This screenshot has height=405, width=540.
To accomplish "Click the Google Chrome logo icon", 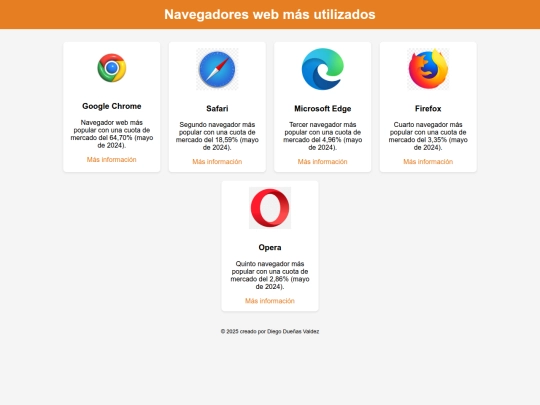I will coord(112,68).
